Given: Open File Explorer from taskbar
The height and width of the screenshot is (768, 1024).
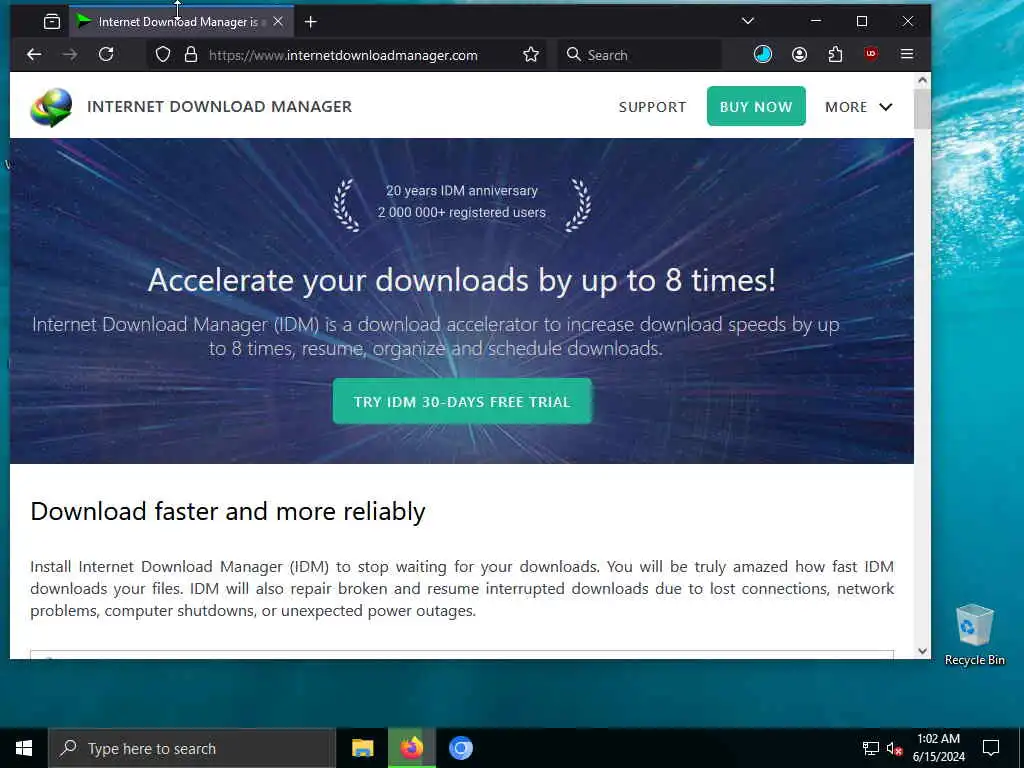Looking at the screenshot, I should click(362, 748).
